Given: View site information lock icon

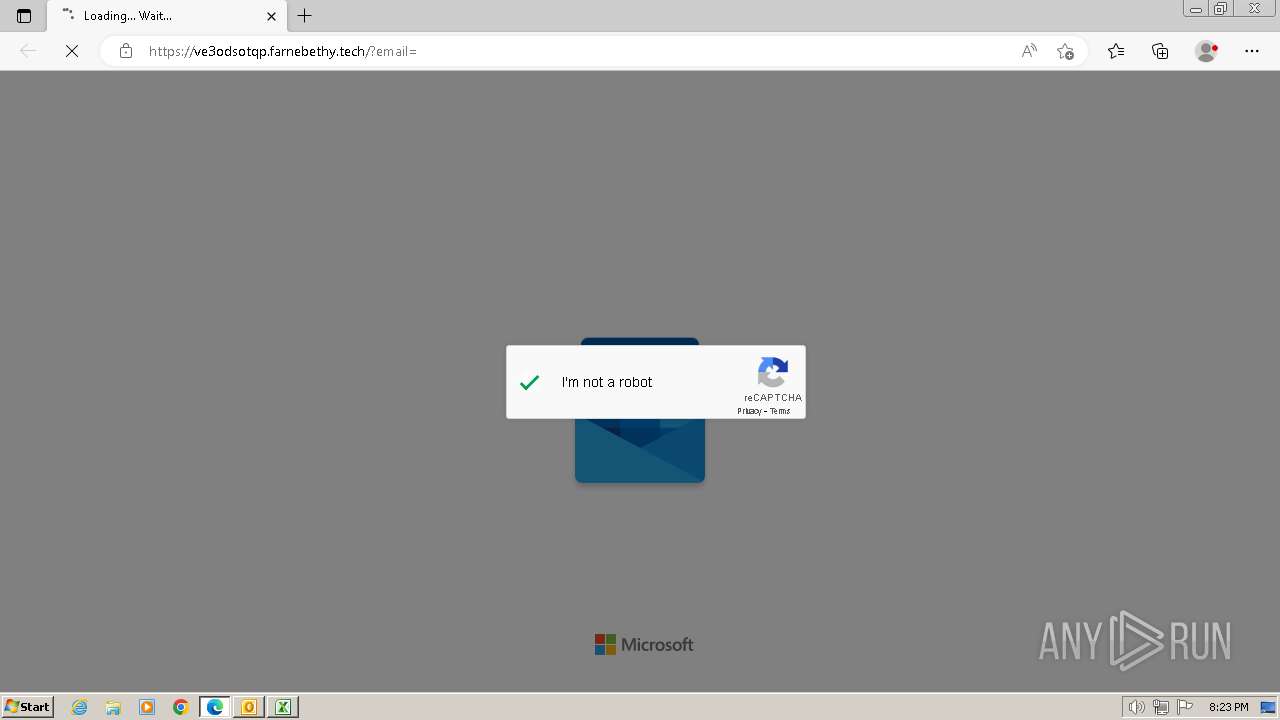Looking at the screenshot, I should (x=126, y=51).
